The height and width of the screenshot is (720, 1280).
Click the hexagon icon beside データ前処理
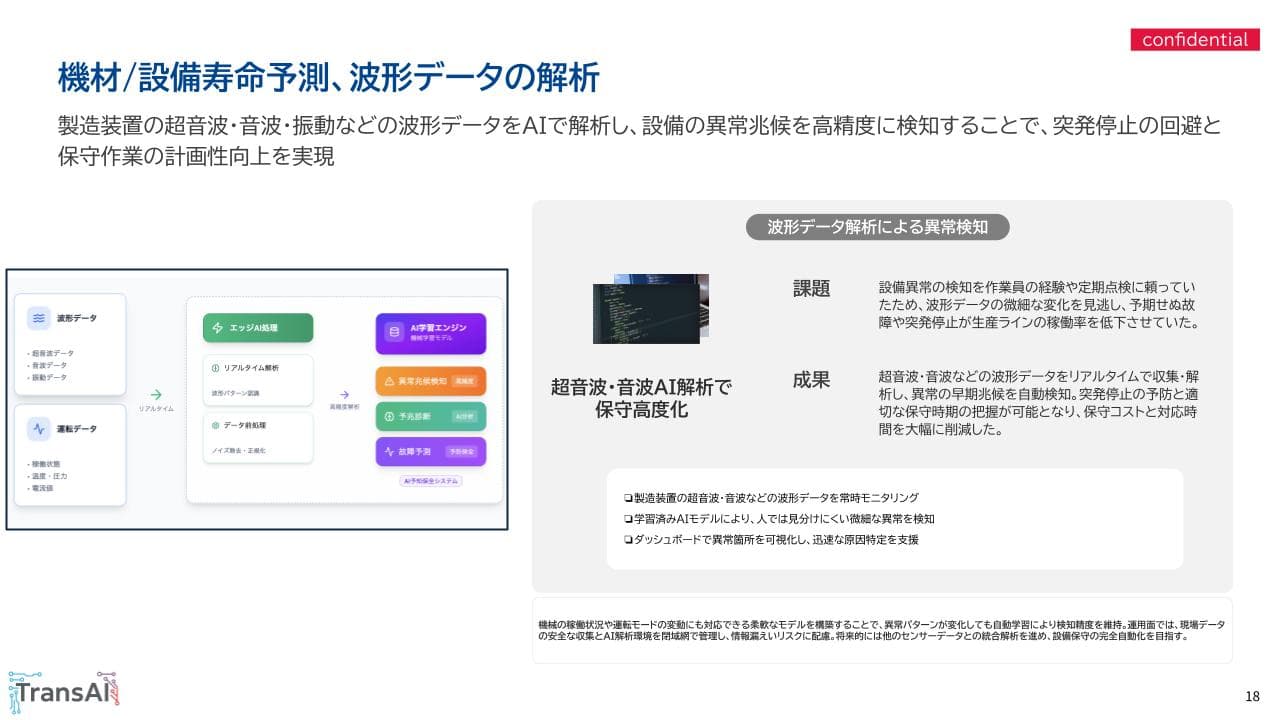(216, 424)
